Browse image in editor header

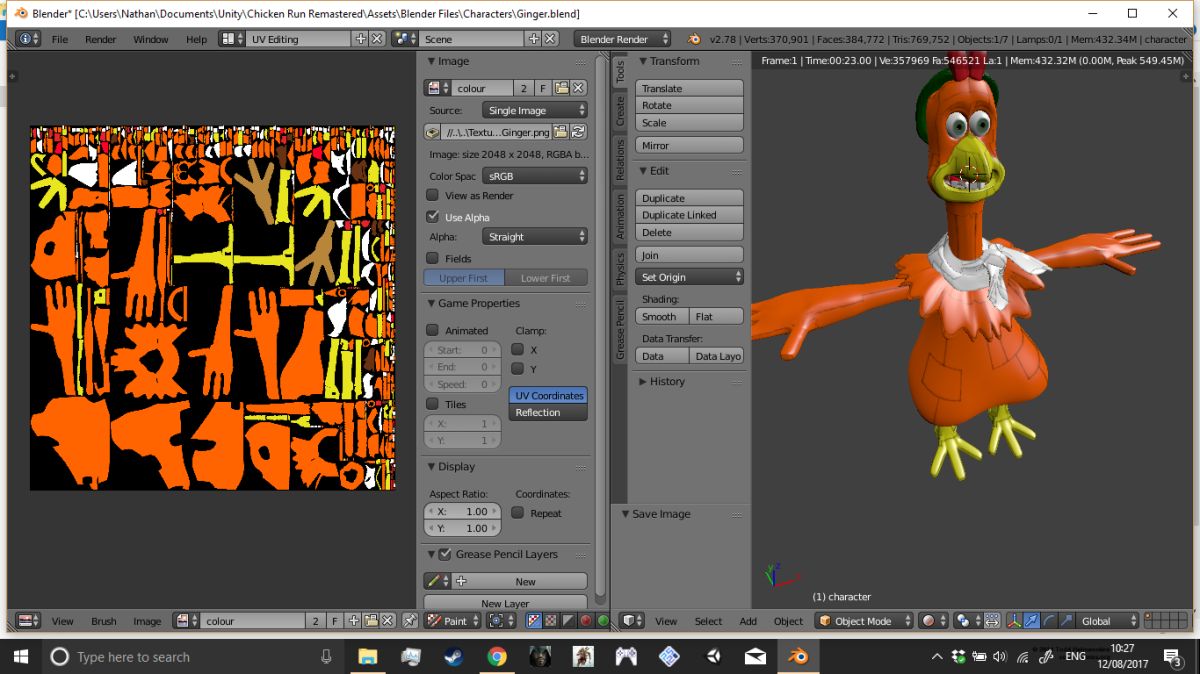coord(185,621)
